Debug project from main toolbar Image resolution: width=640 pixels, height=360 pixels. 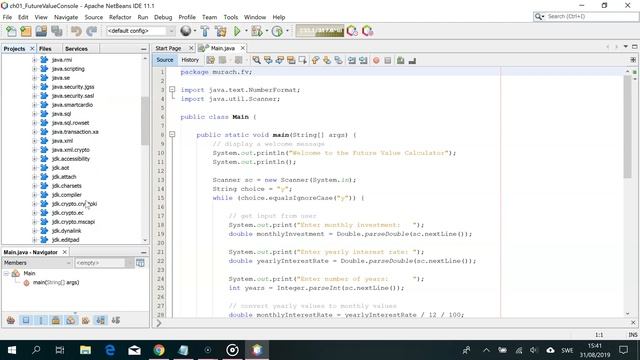pos(257,31)
